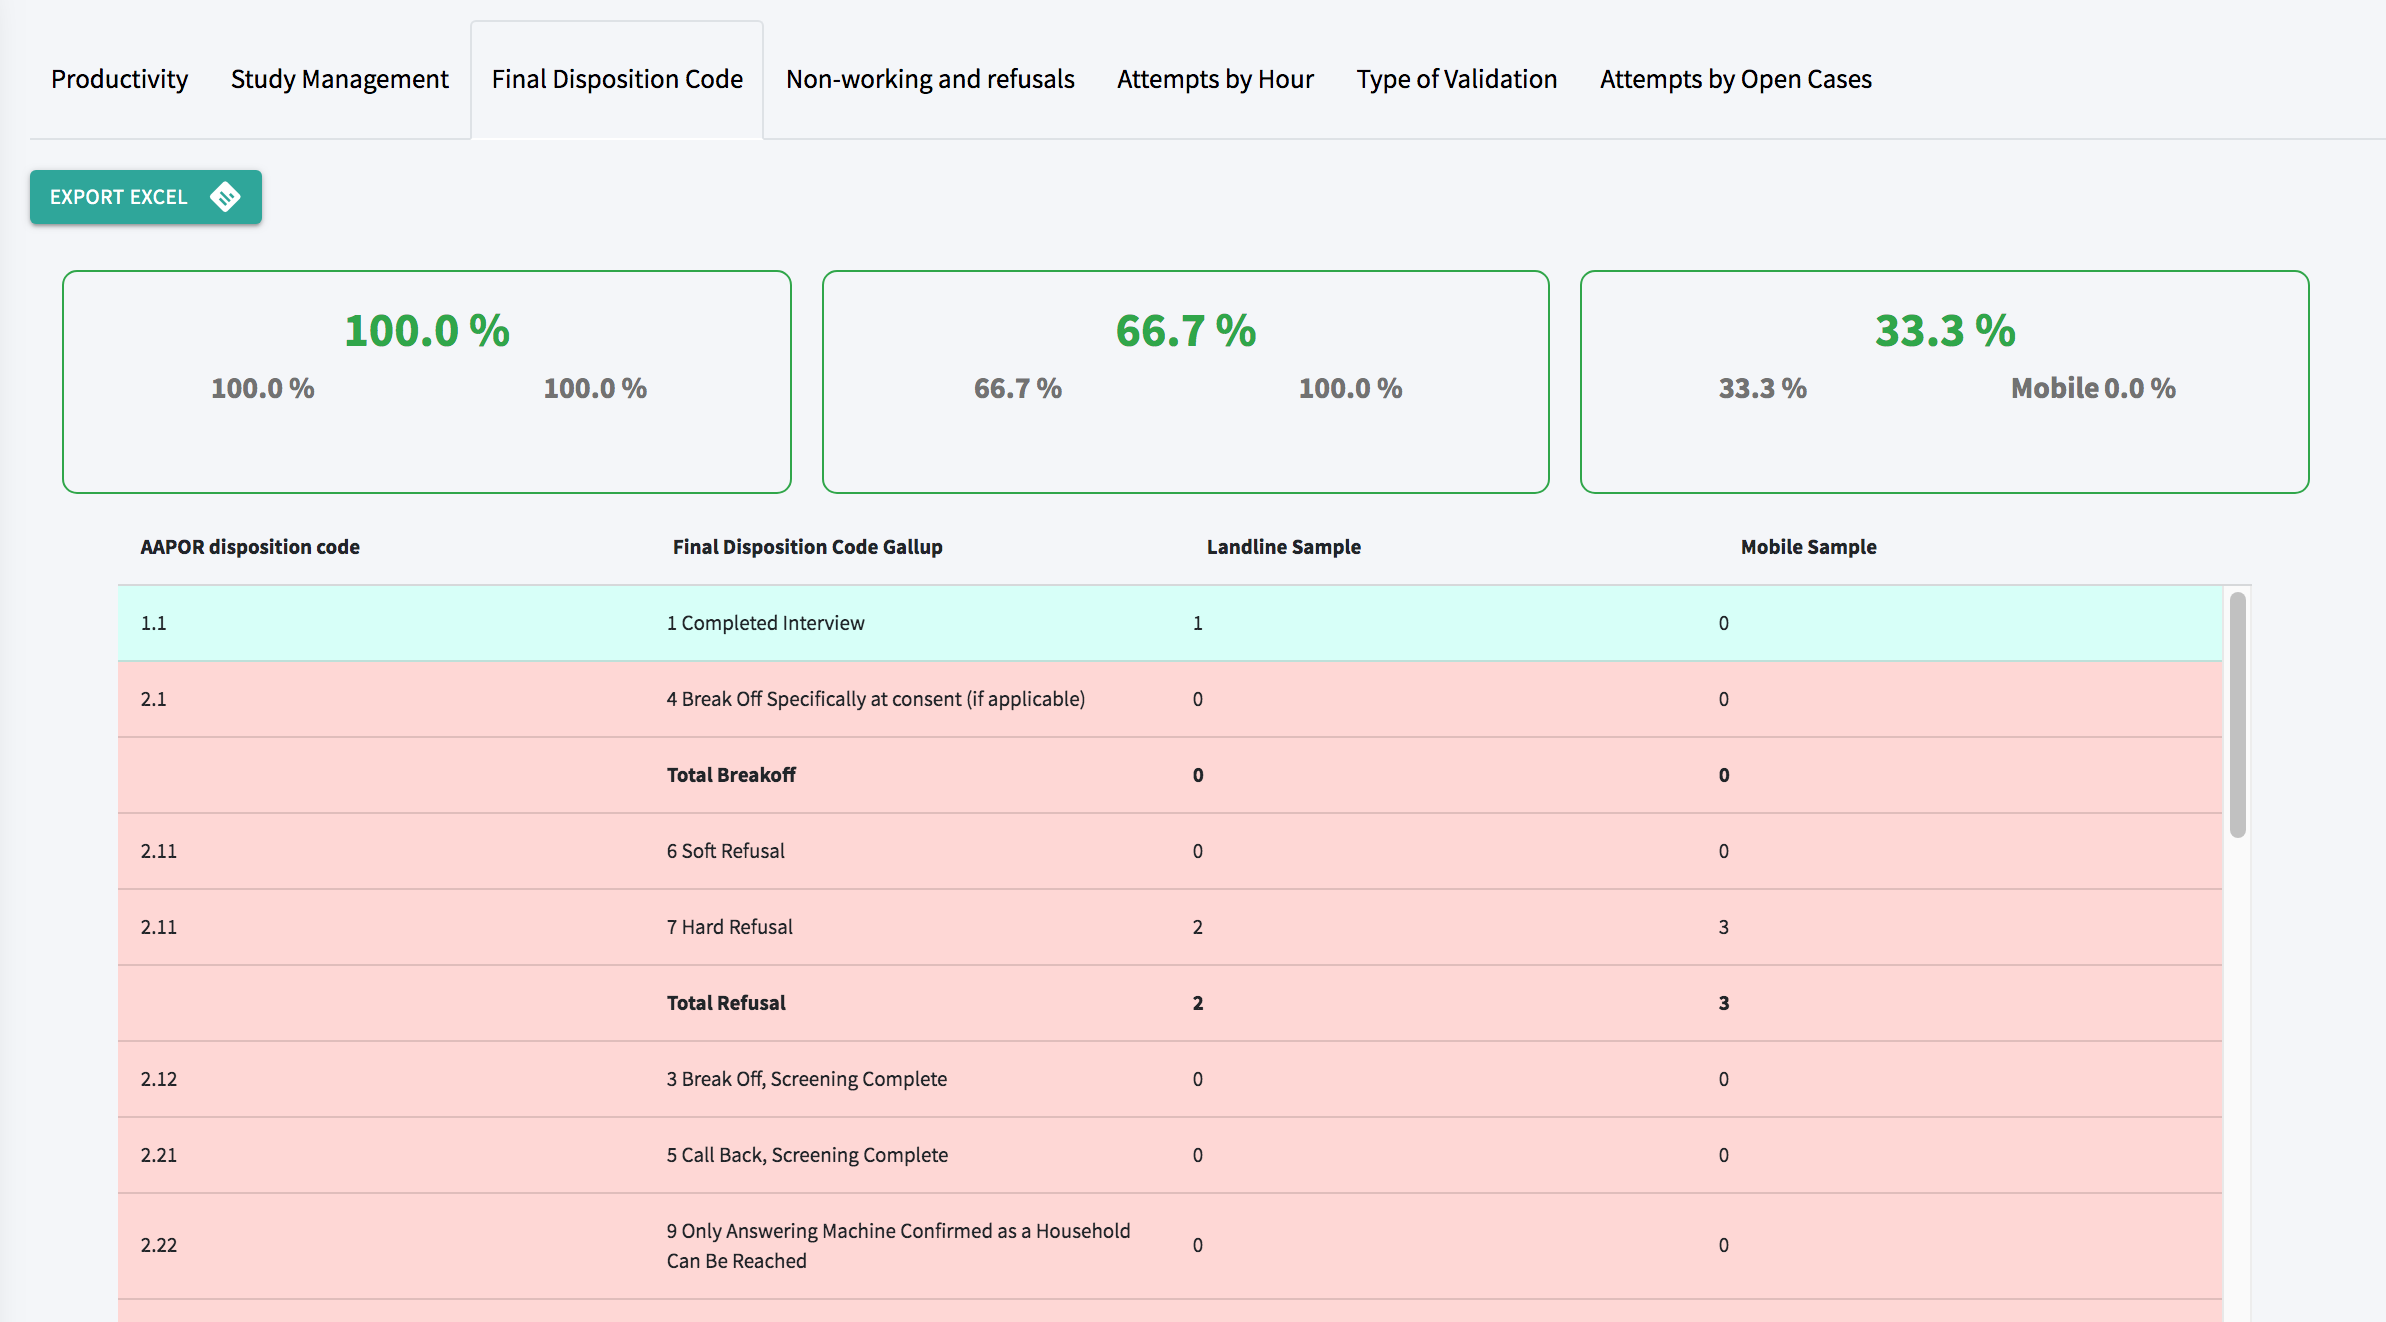
Task: Click the Total Refusal row label
Action: point(726,1003)
